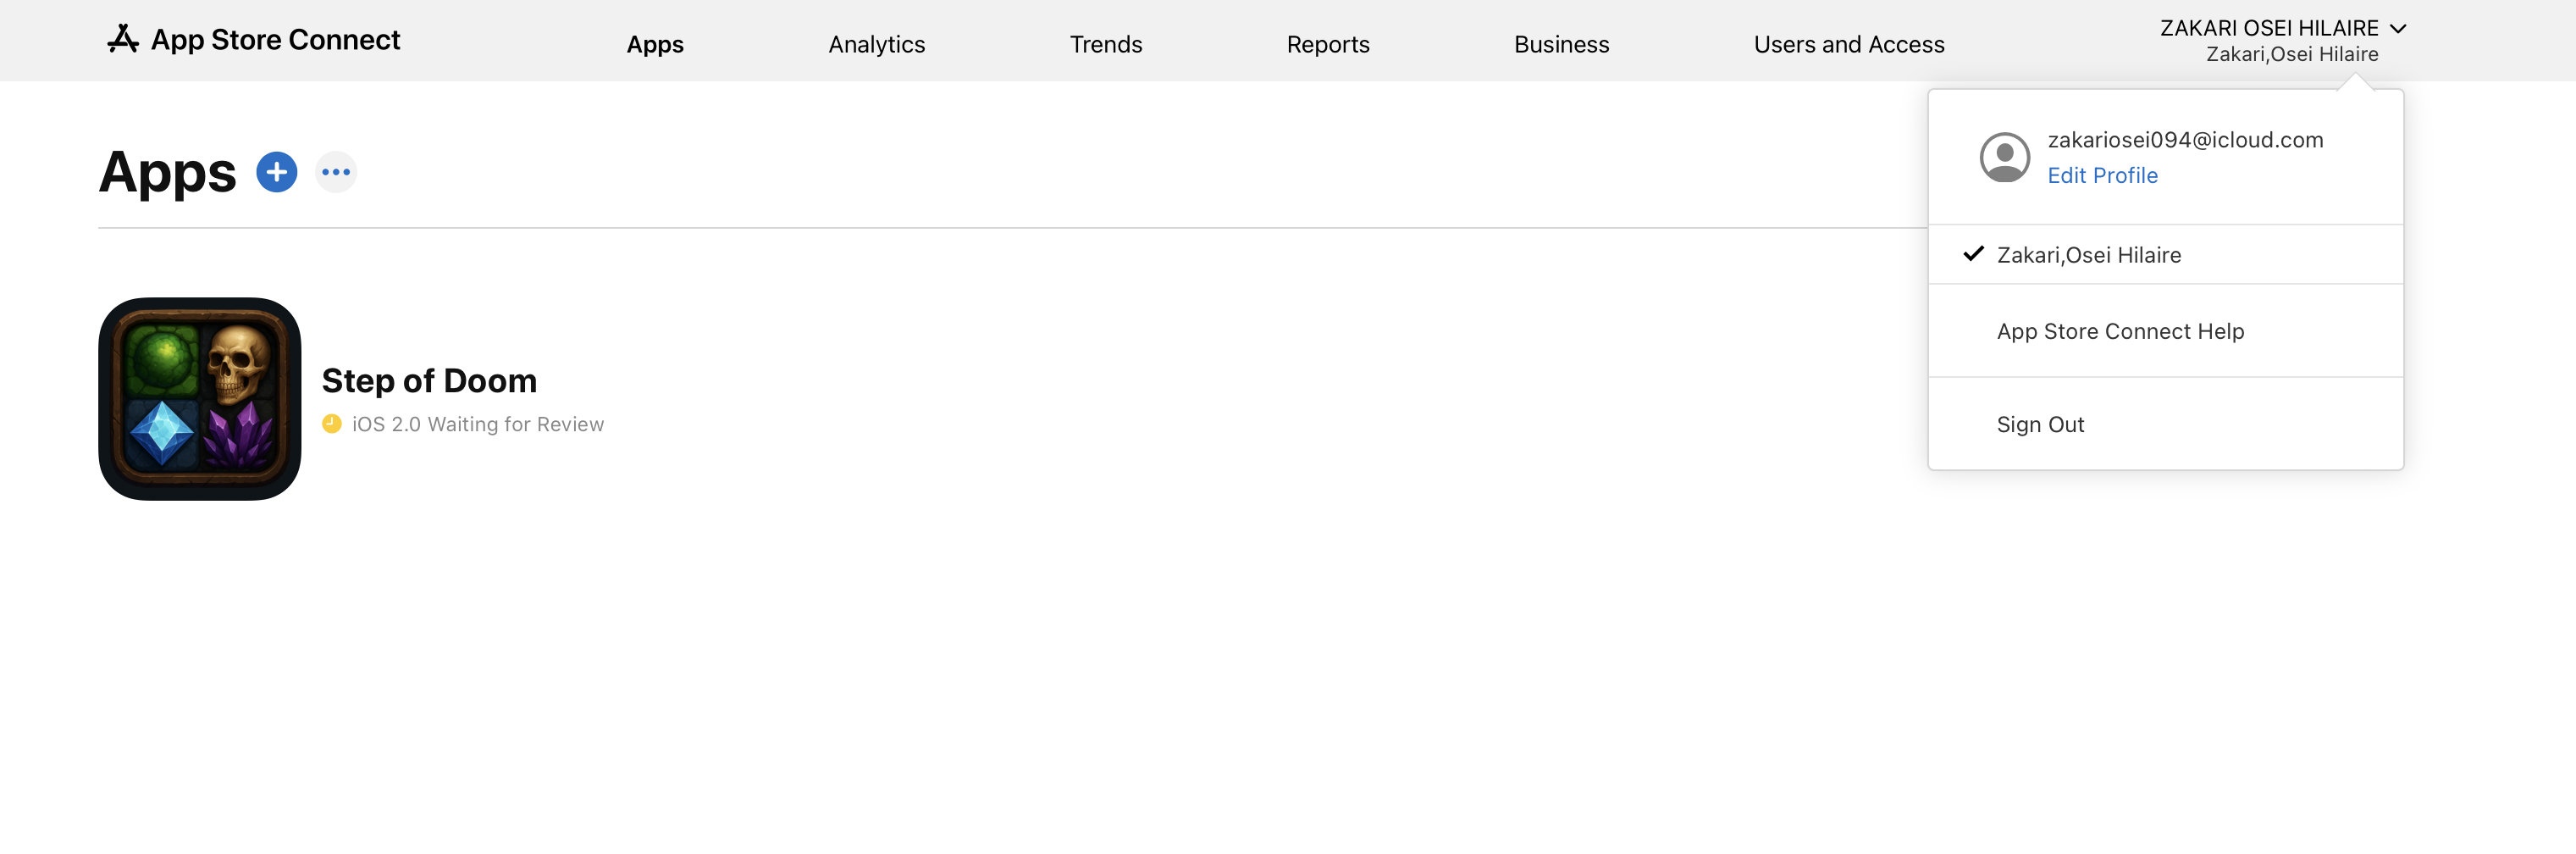Collapse the ZAKARI OSEI HILAIRE account dropdown chevron
2576x854 pixels.
coord(2398,29)
